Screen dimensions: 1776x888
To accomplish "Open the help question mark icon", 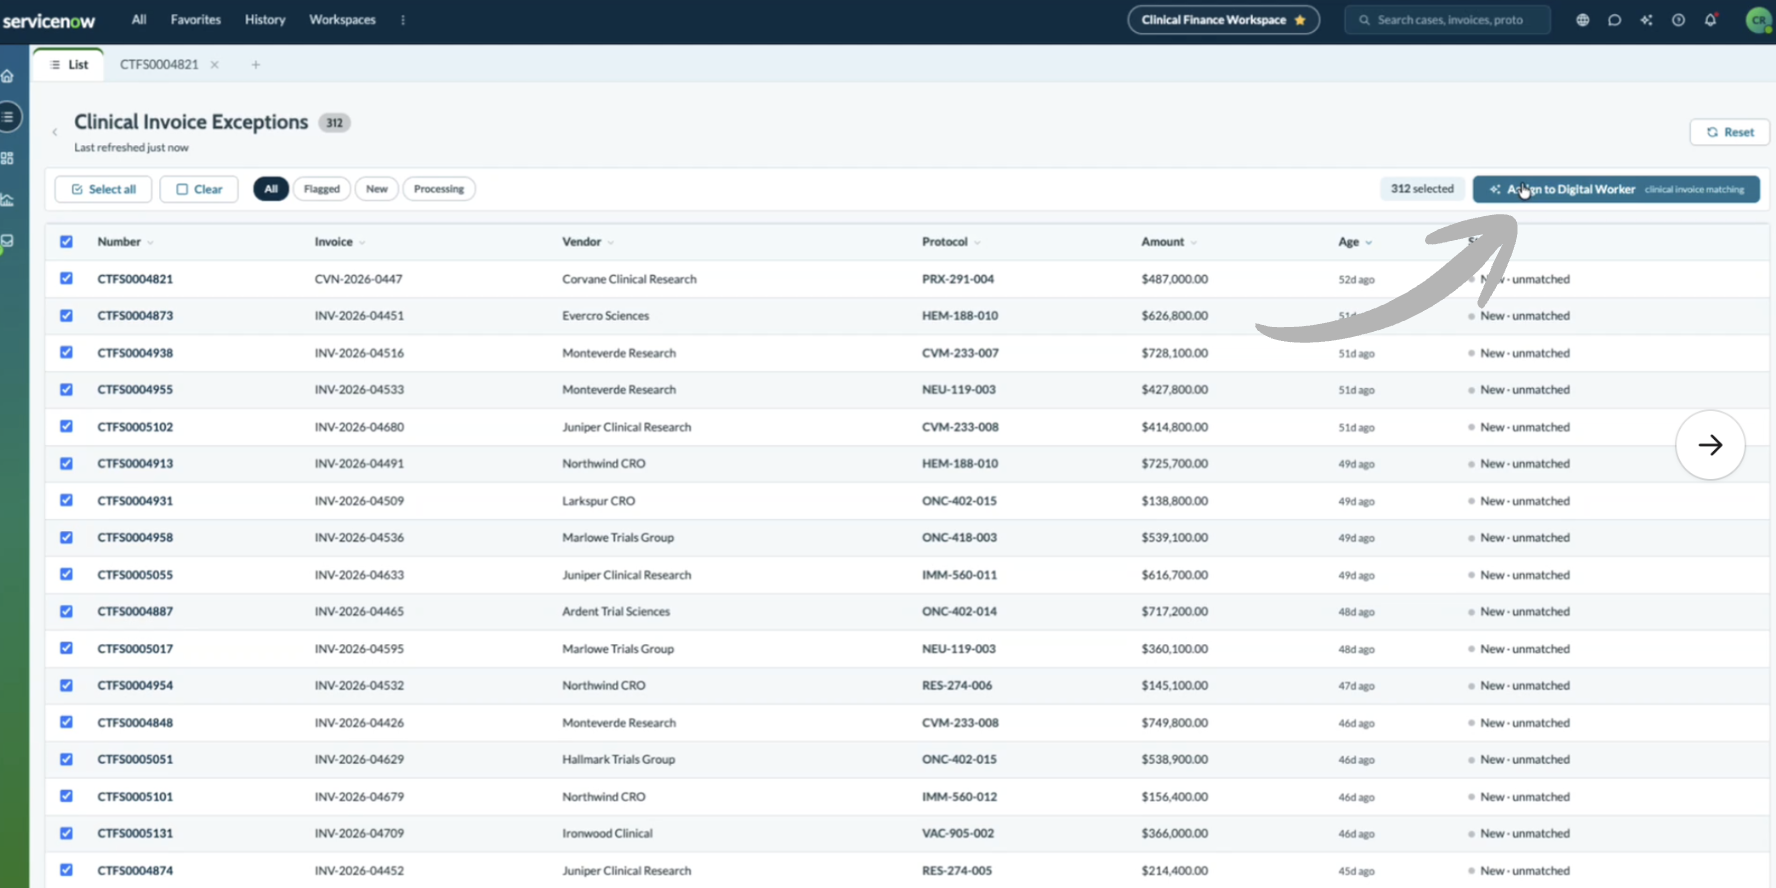I will point(1678,20).
